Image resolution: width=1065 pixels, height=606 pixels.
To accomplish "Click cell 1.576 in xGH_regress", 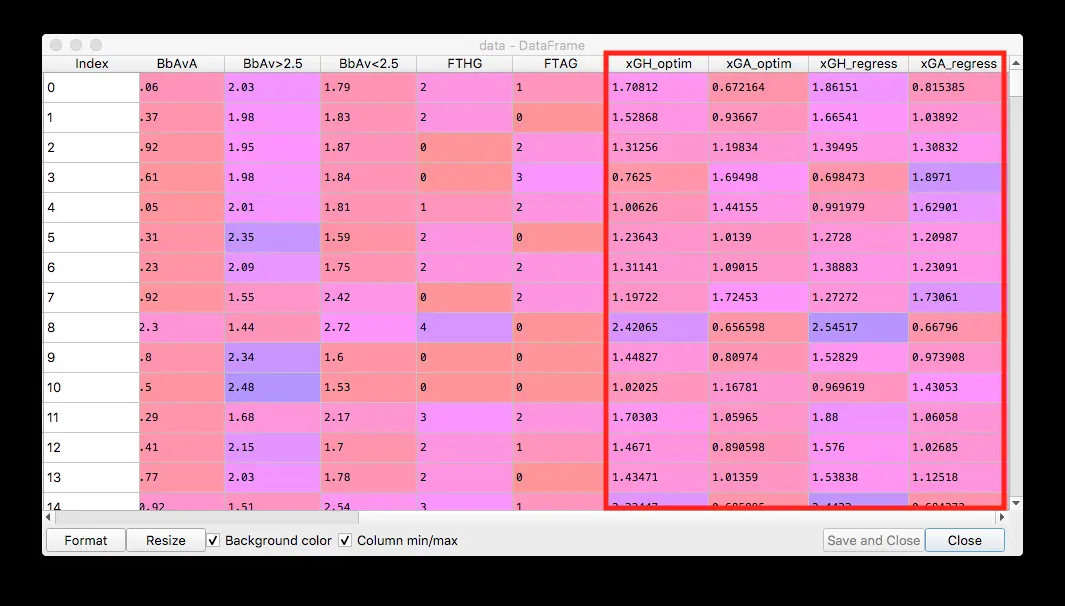I will [x=859, y=447].
